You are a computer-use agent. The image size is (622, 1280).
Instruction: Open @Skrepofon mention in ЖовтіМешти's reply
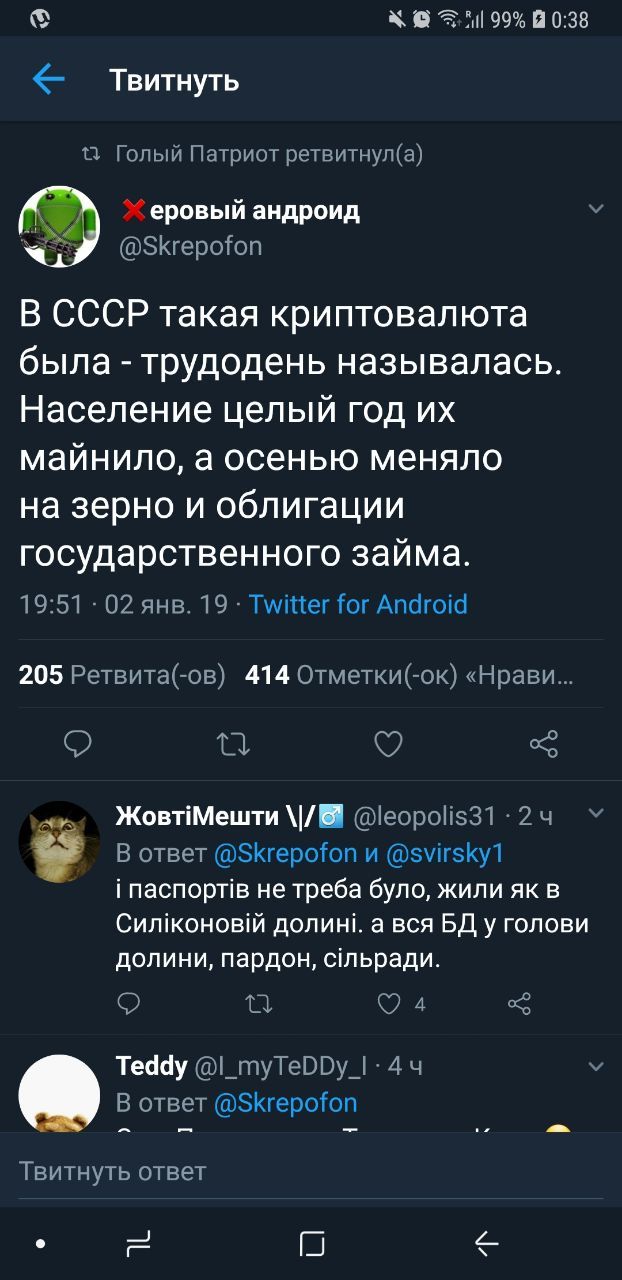pyautogui.click(x=285, y=853)
